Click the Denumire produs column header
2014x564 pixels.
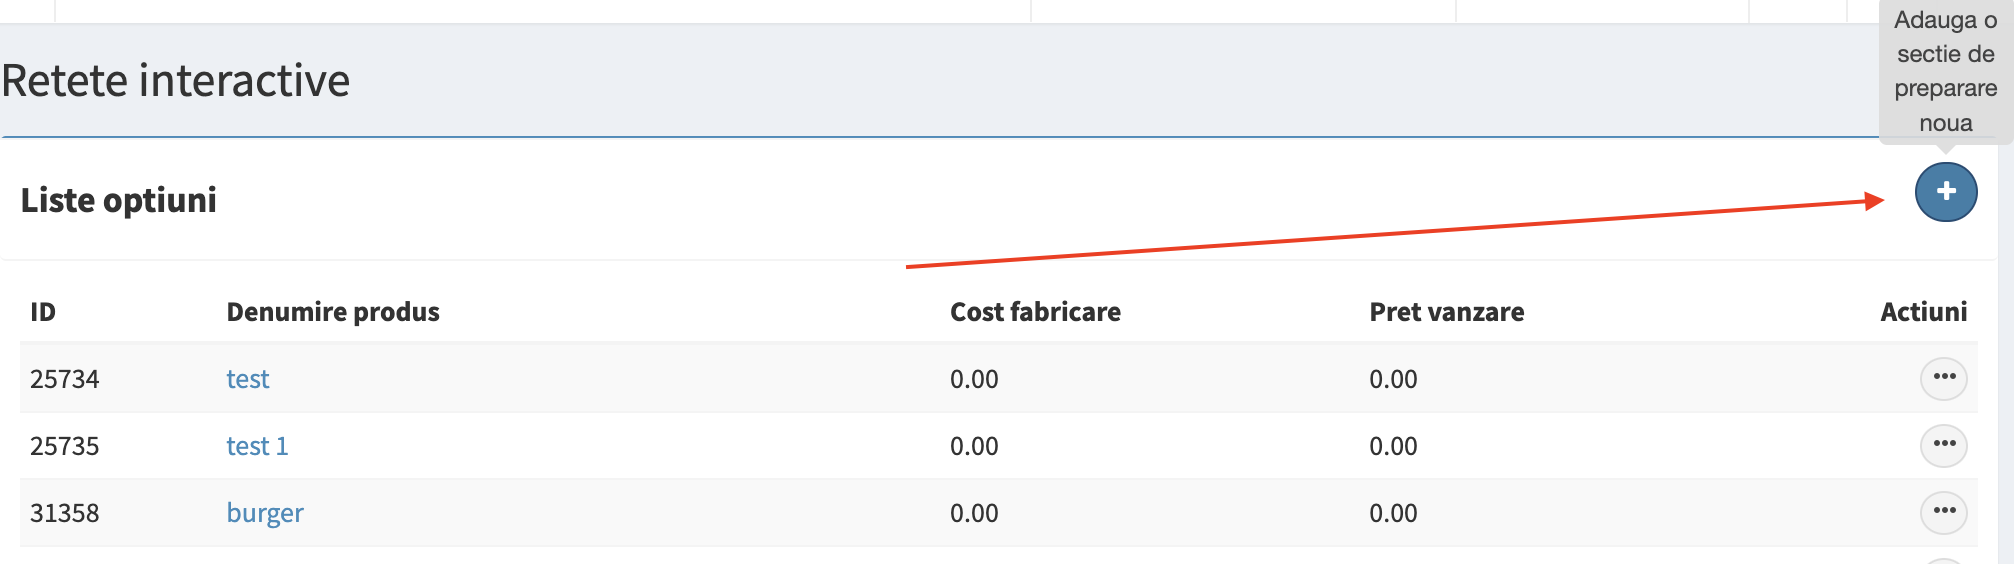tap(332, 312)
